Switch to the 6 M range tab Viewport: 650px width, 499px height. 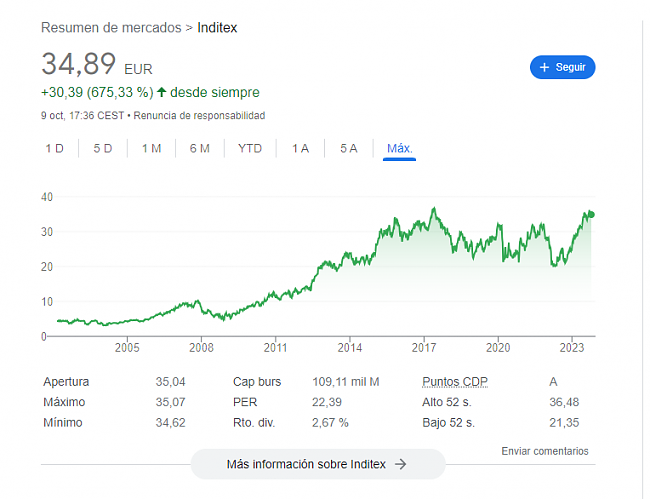[x=200, y=148]
